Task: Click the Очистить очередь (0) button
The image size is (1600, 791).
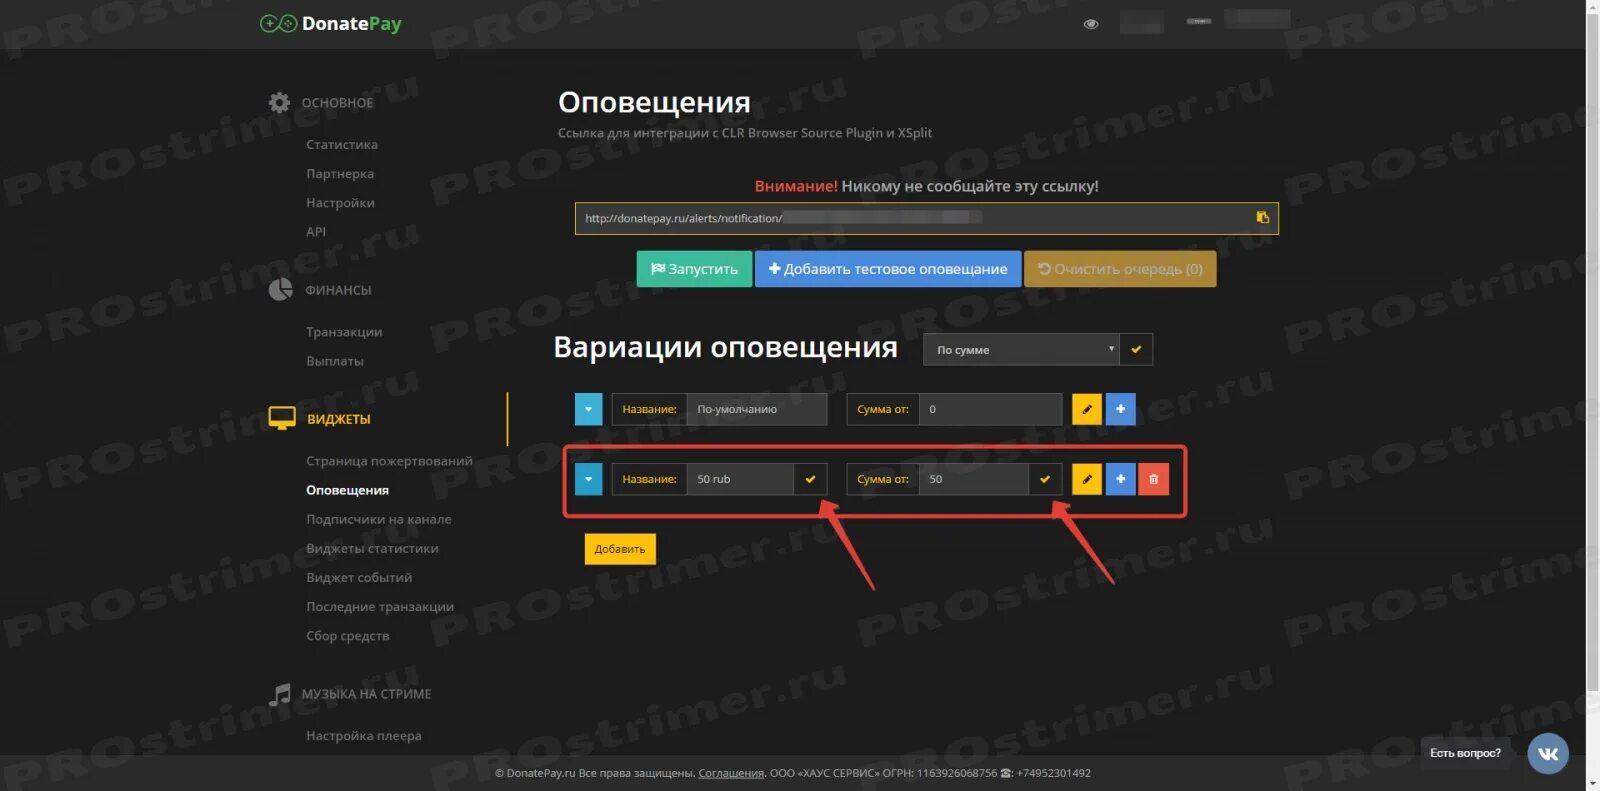Action: pos(1120,269)
